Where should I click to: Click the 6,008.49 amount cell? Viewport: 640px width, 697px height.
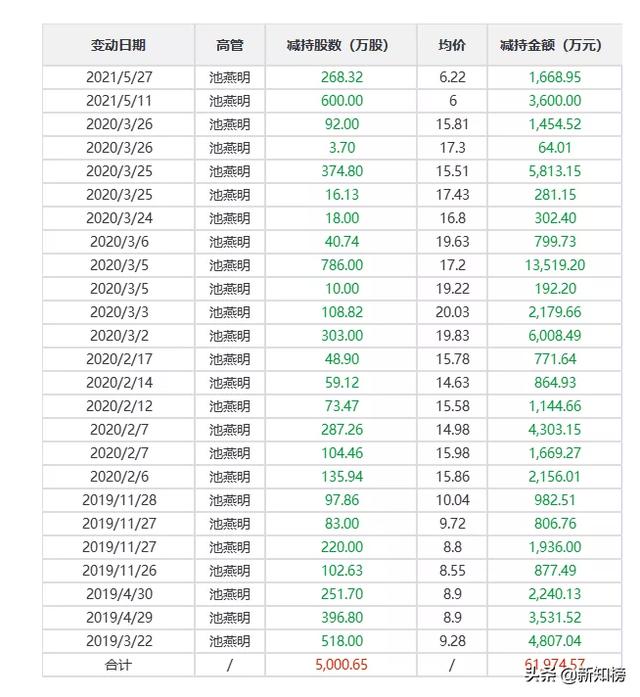(553, 336)
